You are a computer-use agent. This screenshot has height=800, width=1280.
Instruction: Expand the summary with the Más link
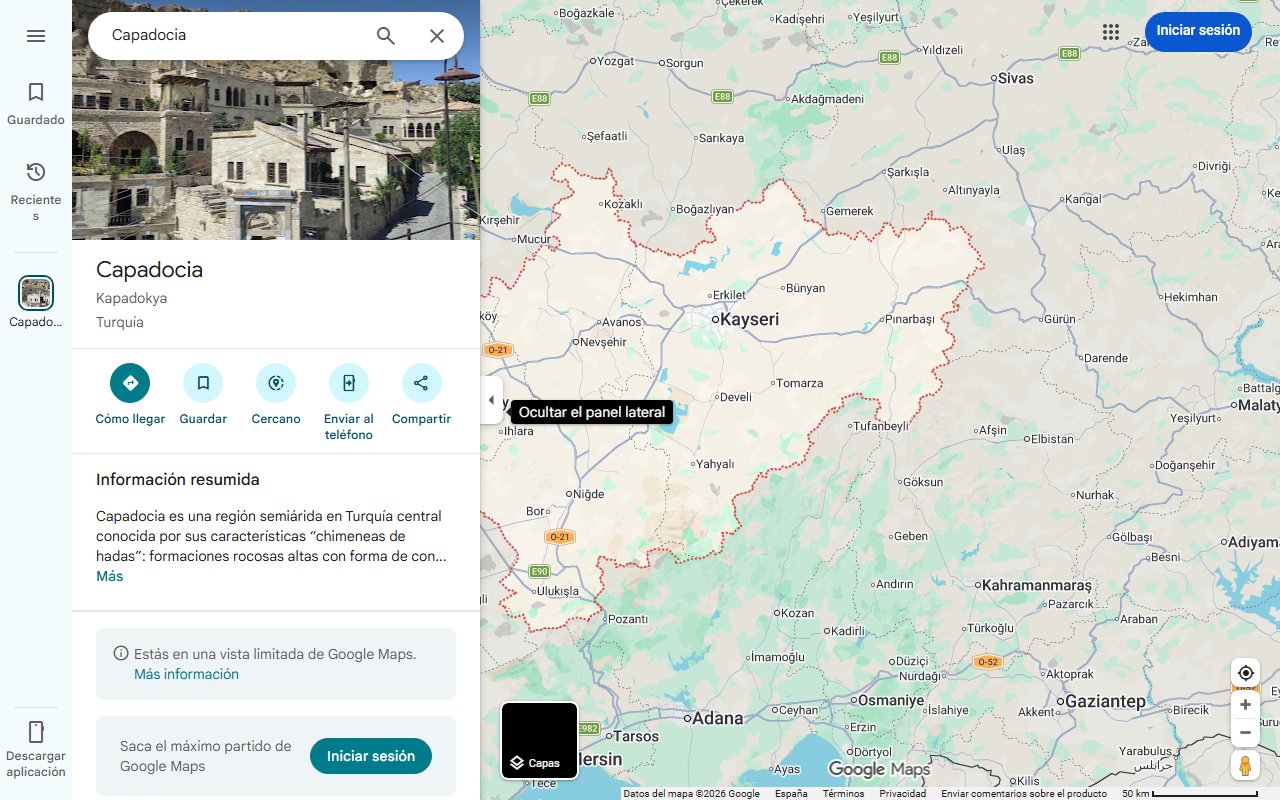click(109, 576)
